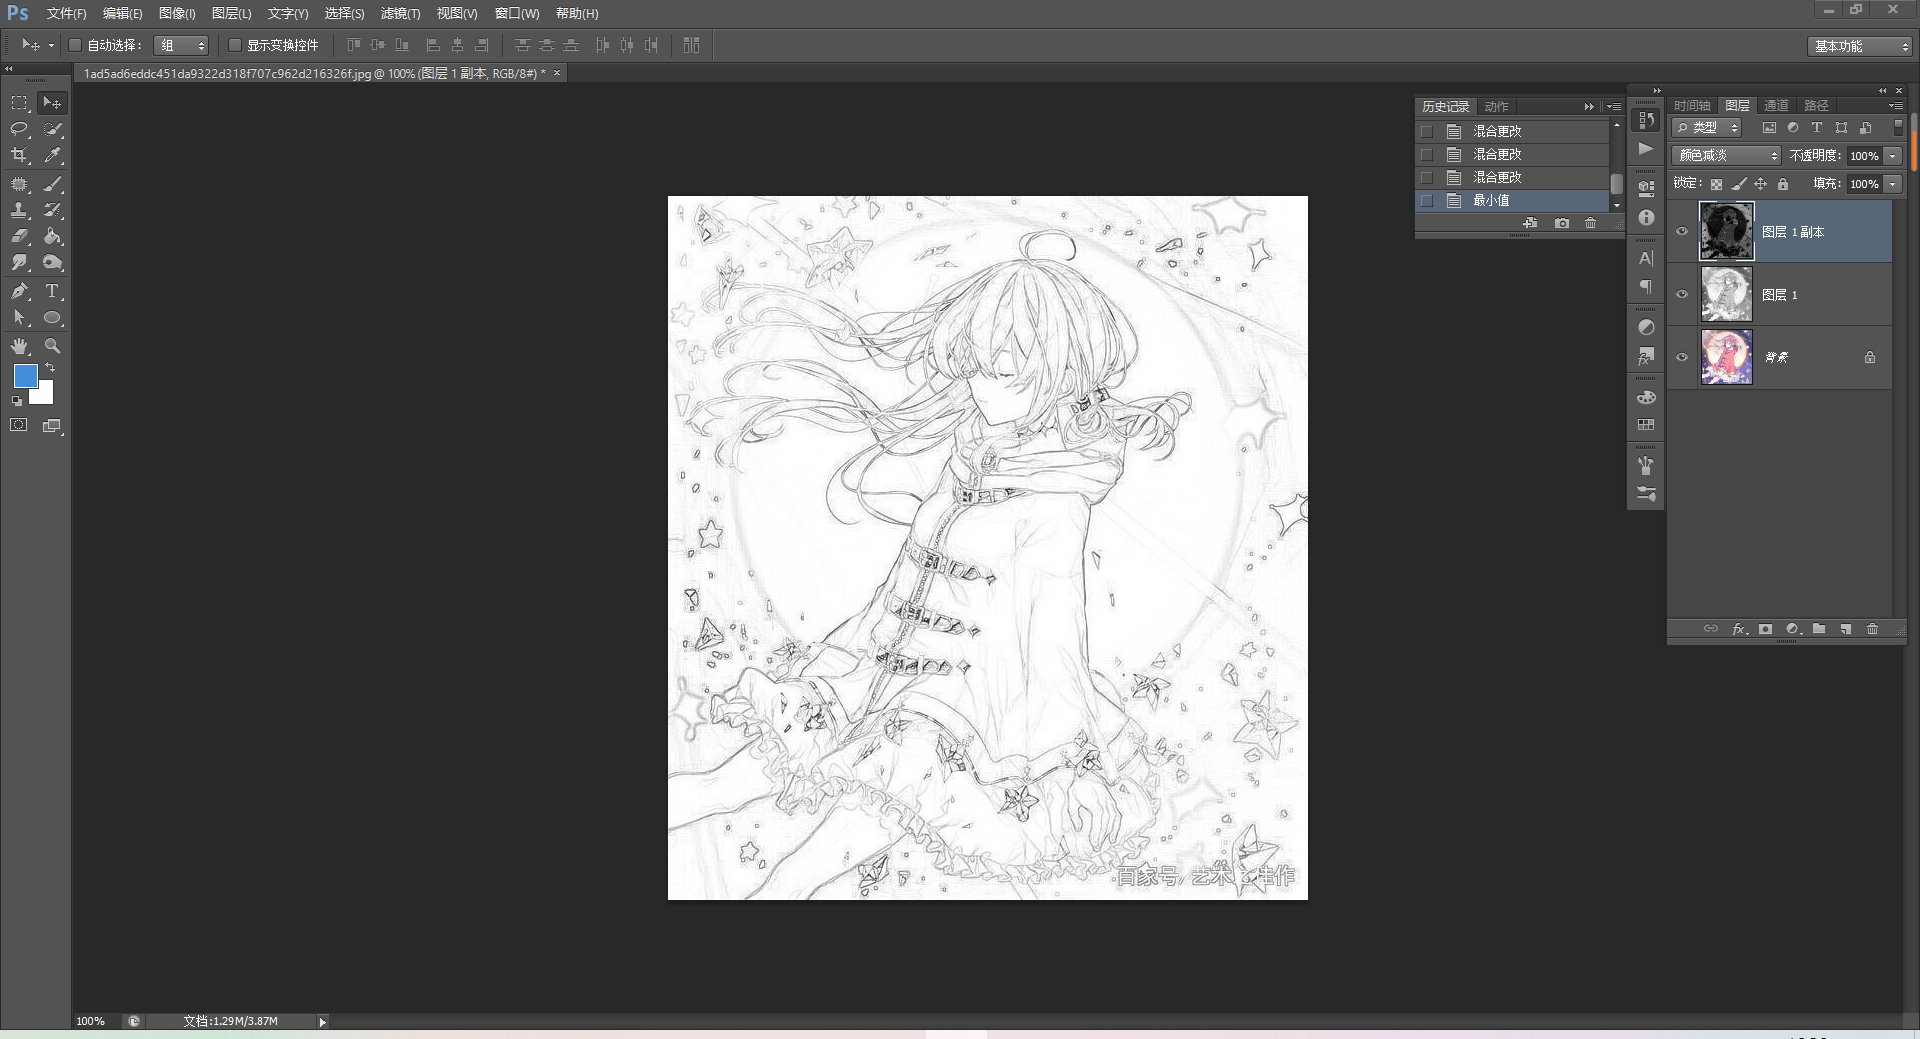1920x1039 pixels.
Task: Select the 最小值 history state
Action: [x=1512, y=200]
